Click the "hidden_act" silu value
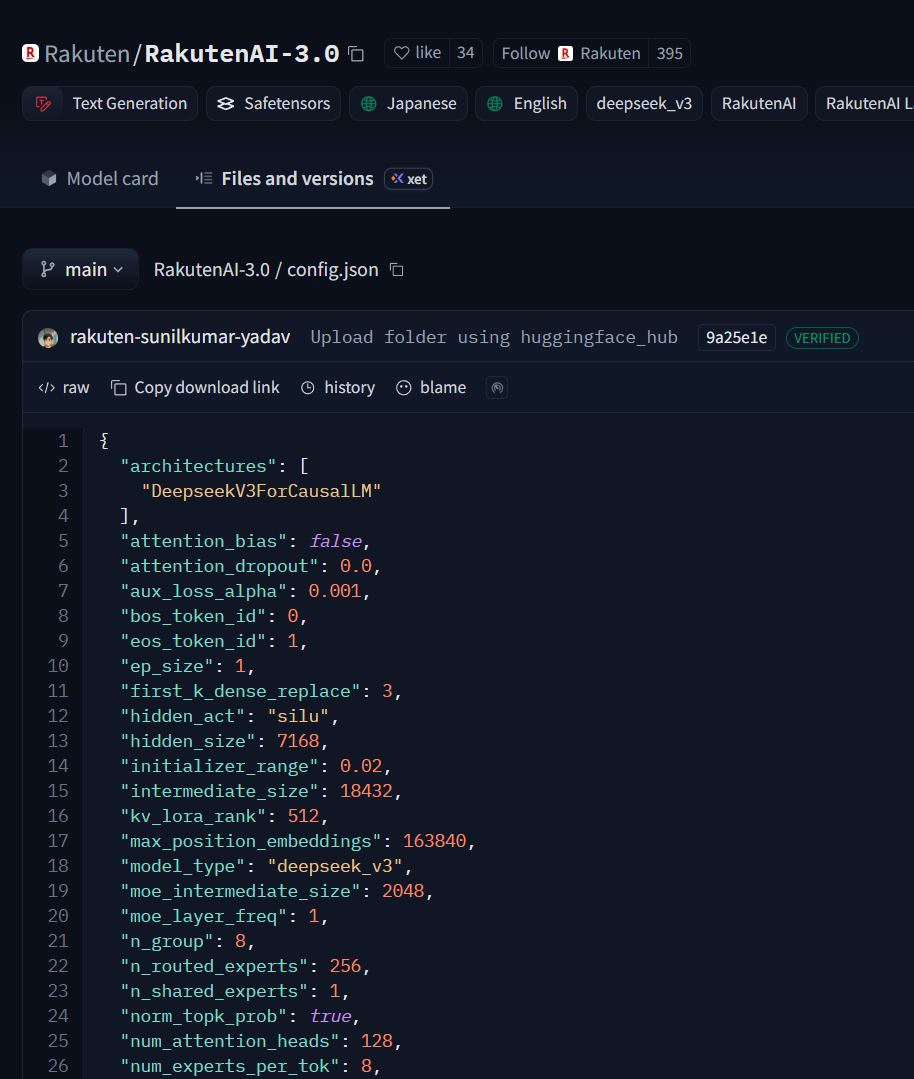This screenshot has height=1079, width=914. [x=298, y=716]
